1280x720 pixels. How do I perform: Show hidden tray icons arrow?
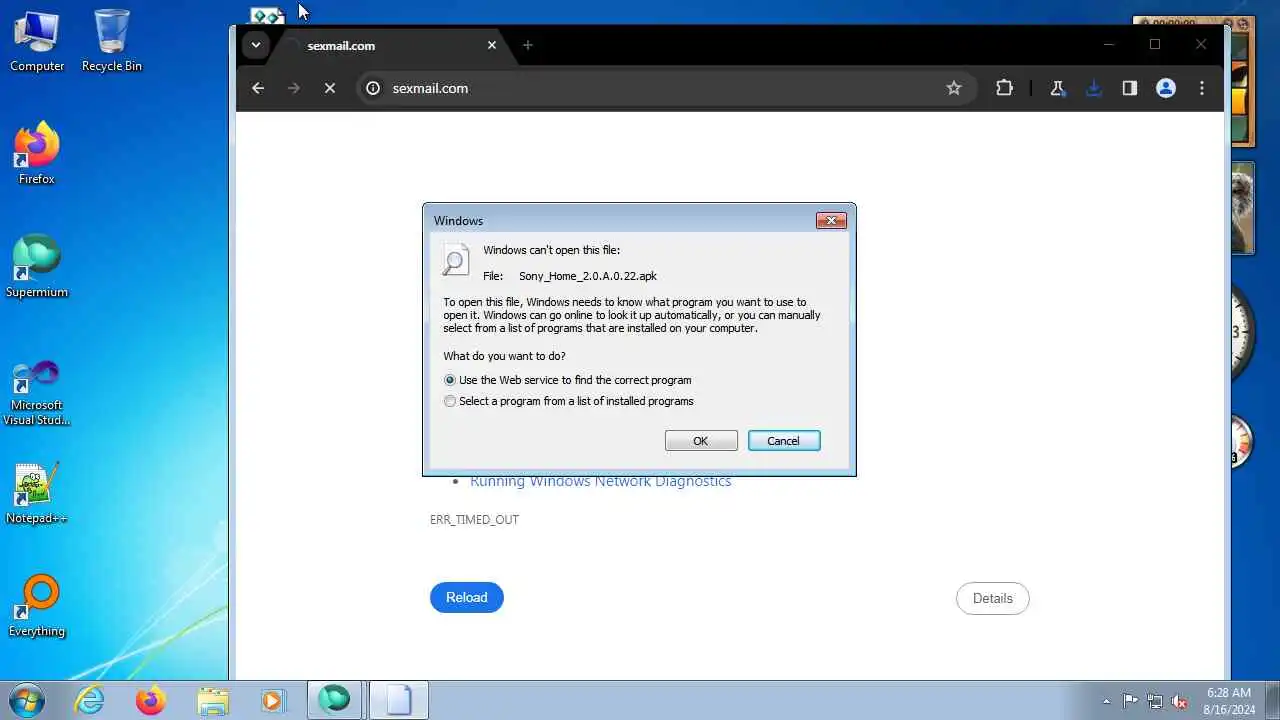(1106, 701)
